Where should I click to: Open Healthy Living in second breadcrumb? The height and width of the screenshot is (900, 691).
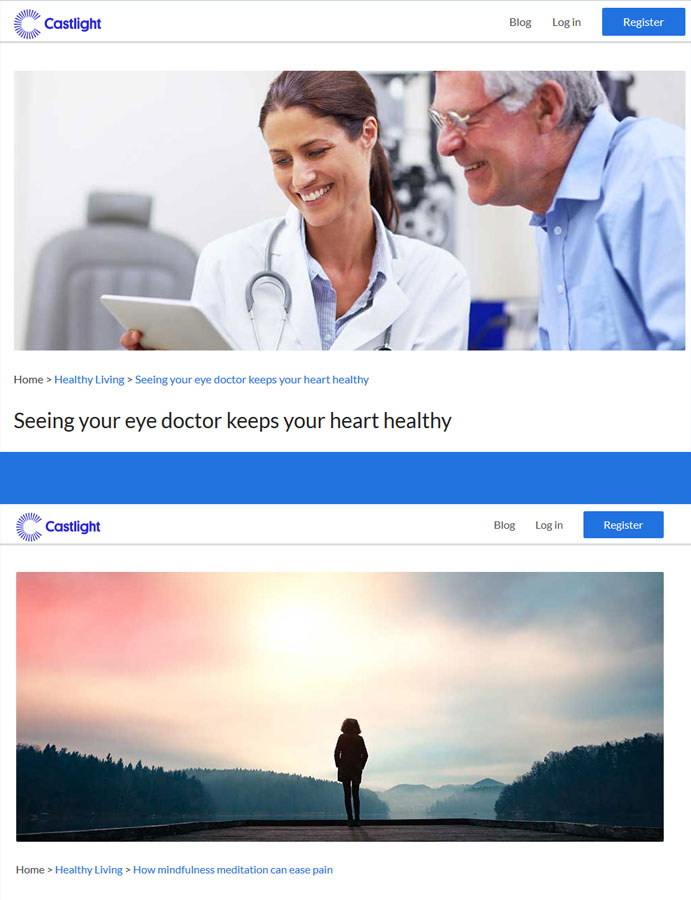pyautogui.click(x=89, y=870)
